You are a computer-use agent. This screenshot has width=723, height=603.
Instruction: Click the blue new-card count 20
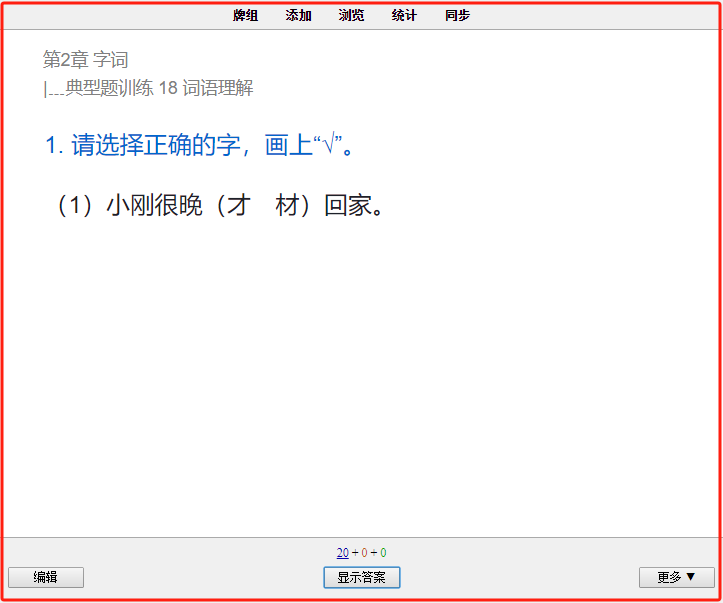(343, 552)
